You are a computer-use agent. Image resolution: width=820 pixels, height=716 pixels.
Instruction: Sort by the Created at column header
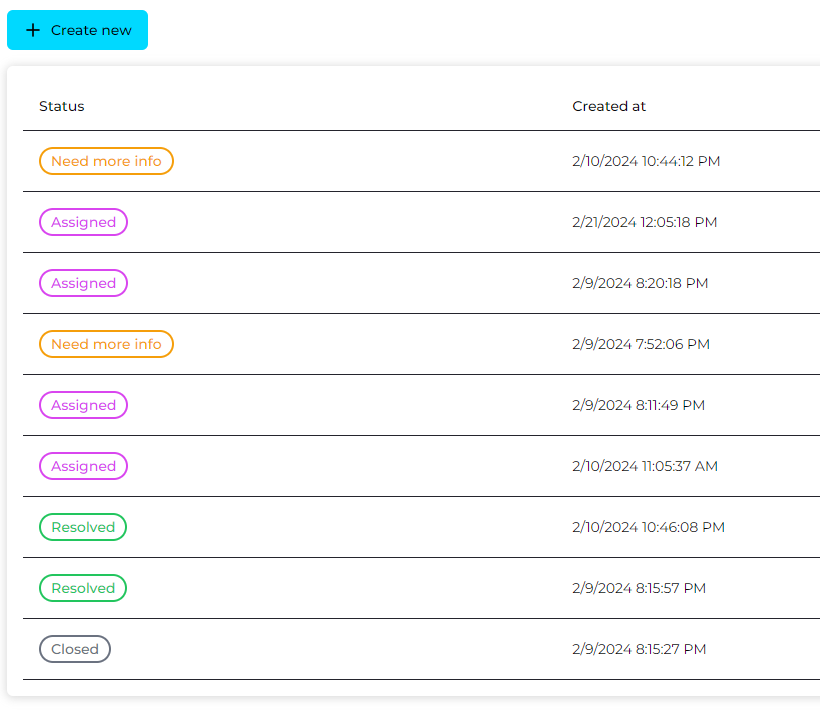(x=609, y=106)
